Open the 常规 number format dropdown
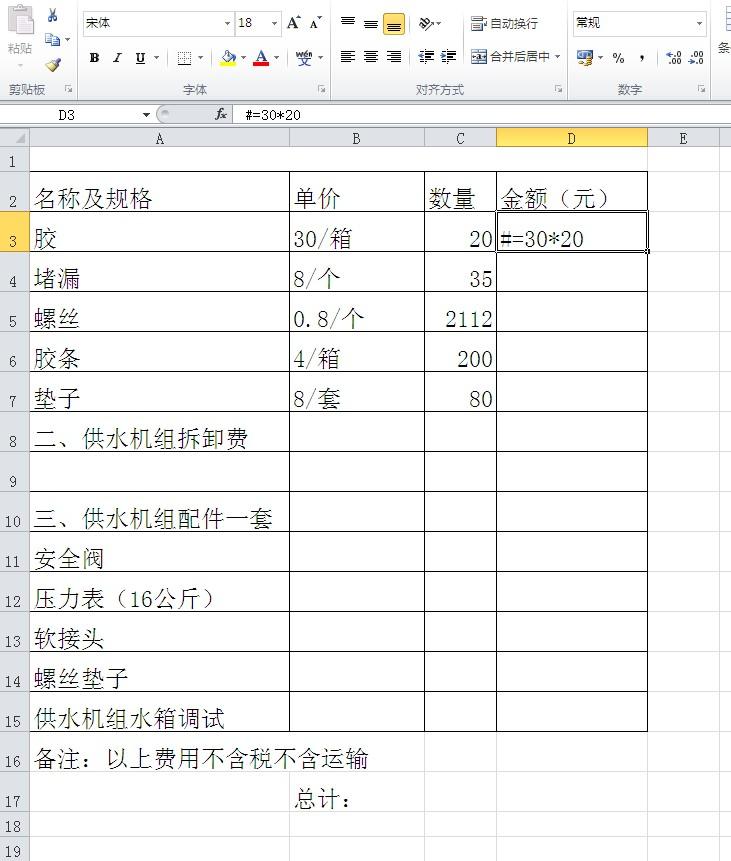731x861 pixels. click(699, 24)
